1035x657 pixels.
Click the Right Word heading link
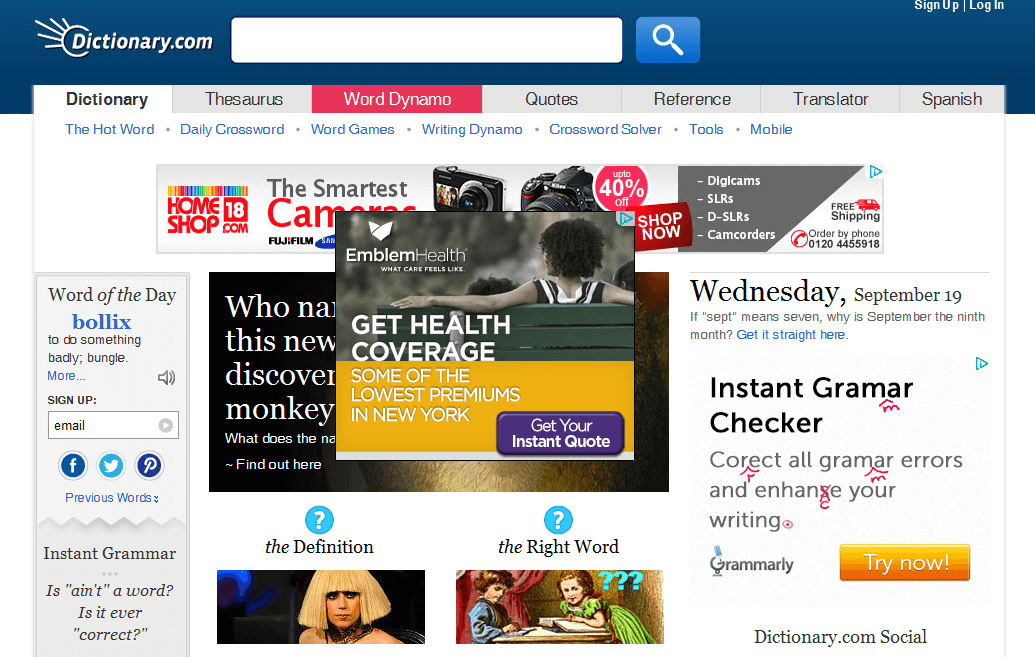coord(558,547)
